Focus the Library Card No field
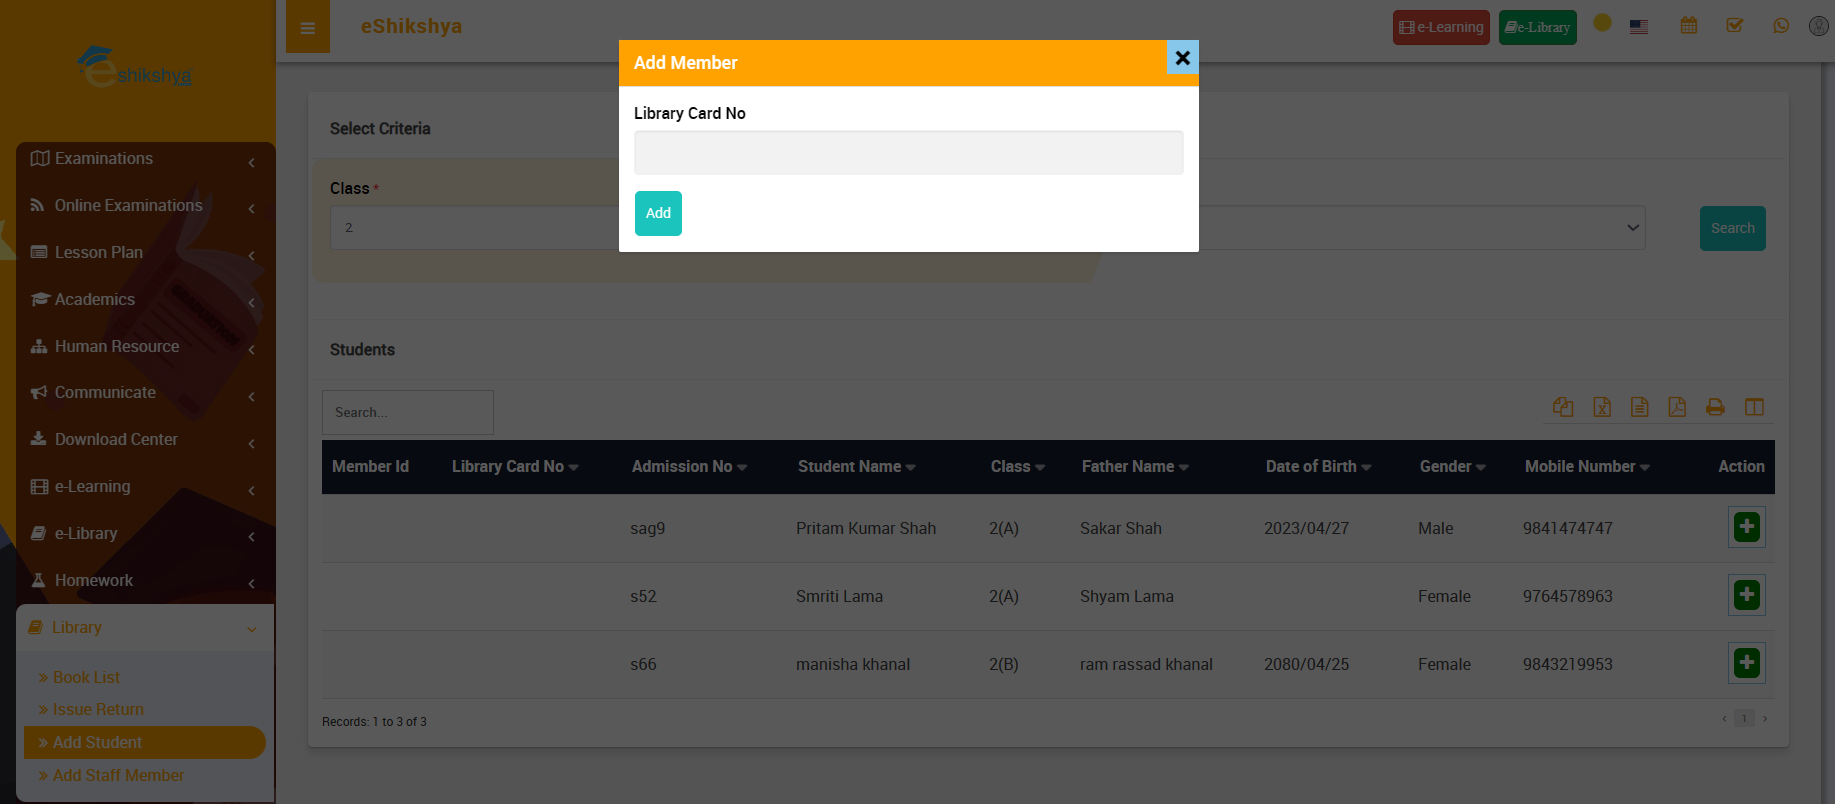This screenshot has height=804, width=1835. (908, 153)
